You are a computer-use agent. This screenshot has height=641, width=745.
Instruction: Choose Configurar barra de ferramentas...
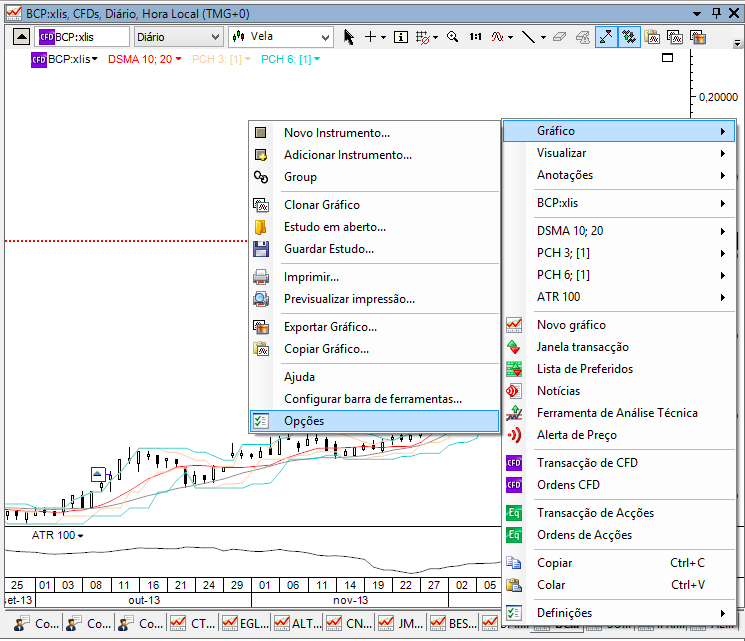click(x=374, y=399)
